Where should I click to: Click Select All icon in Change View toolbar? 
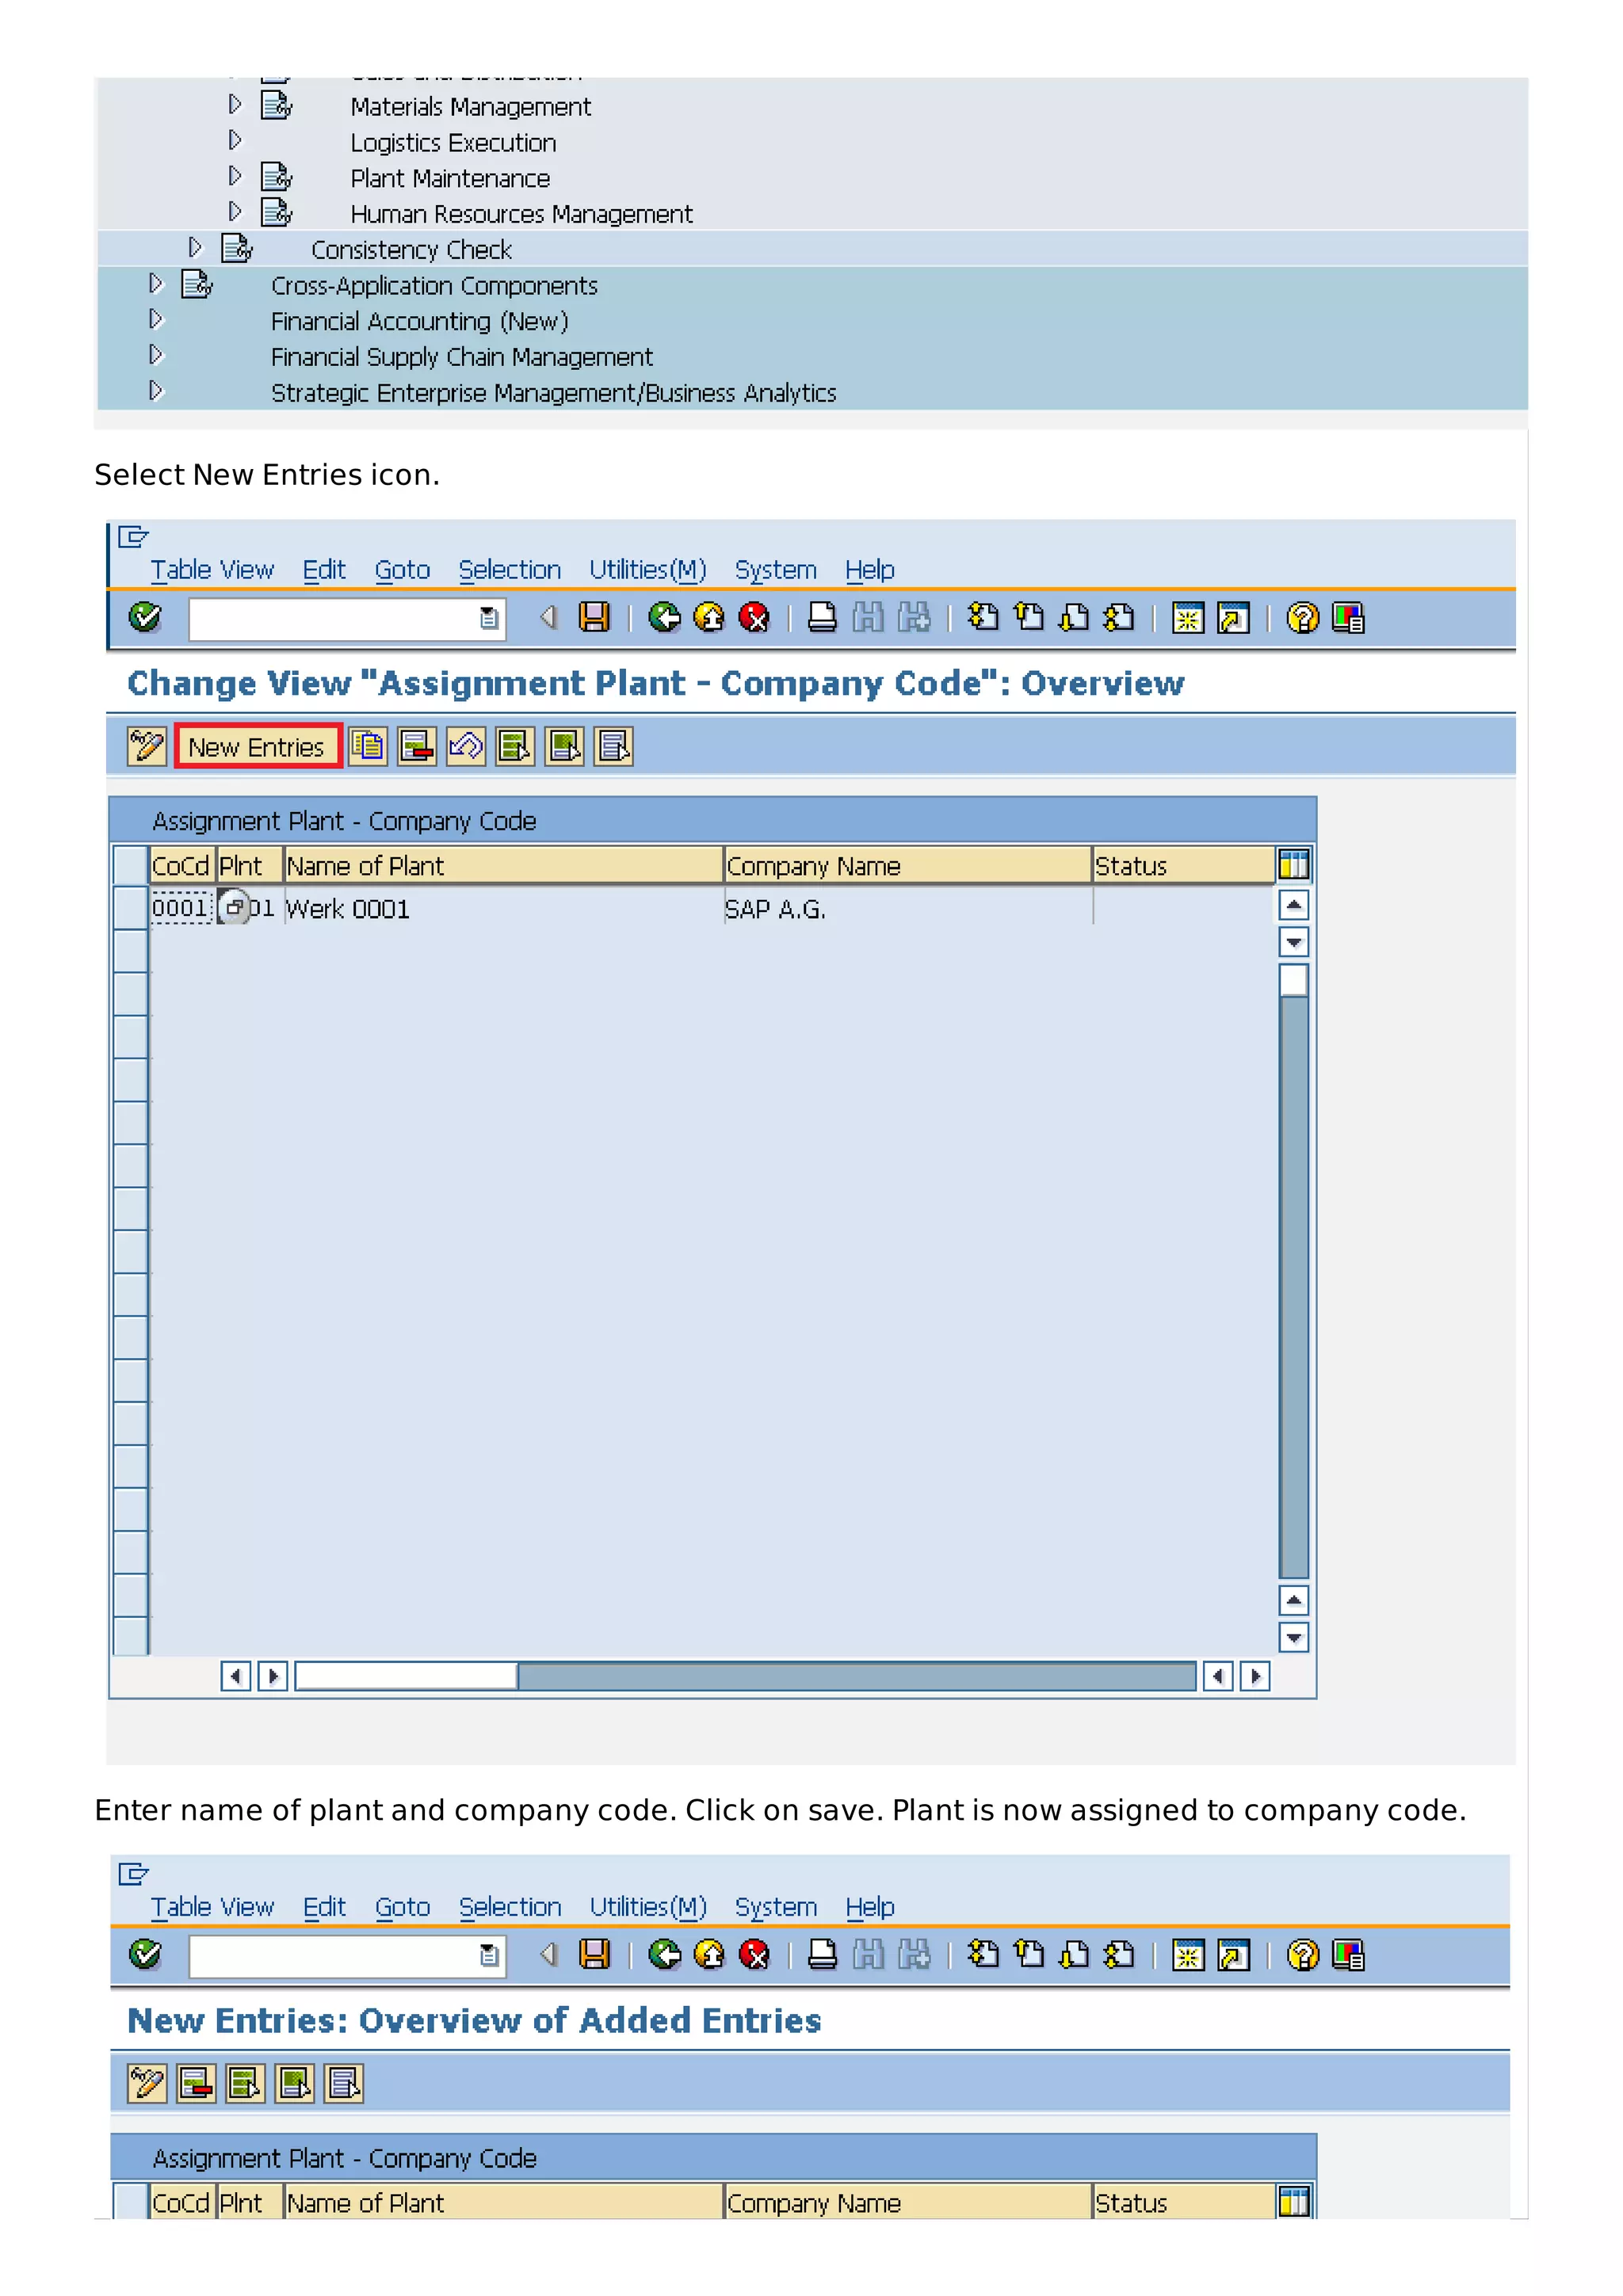515,746
